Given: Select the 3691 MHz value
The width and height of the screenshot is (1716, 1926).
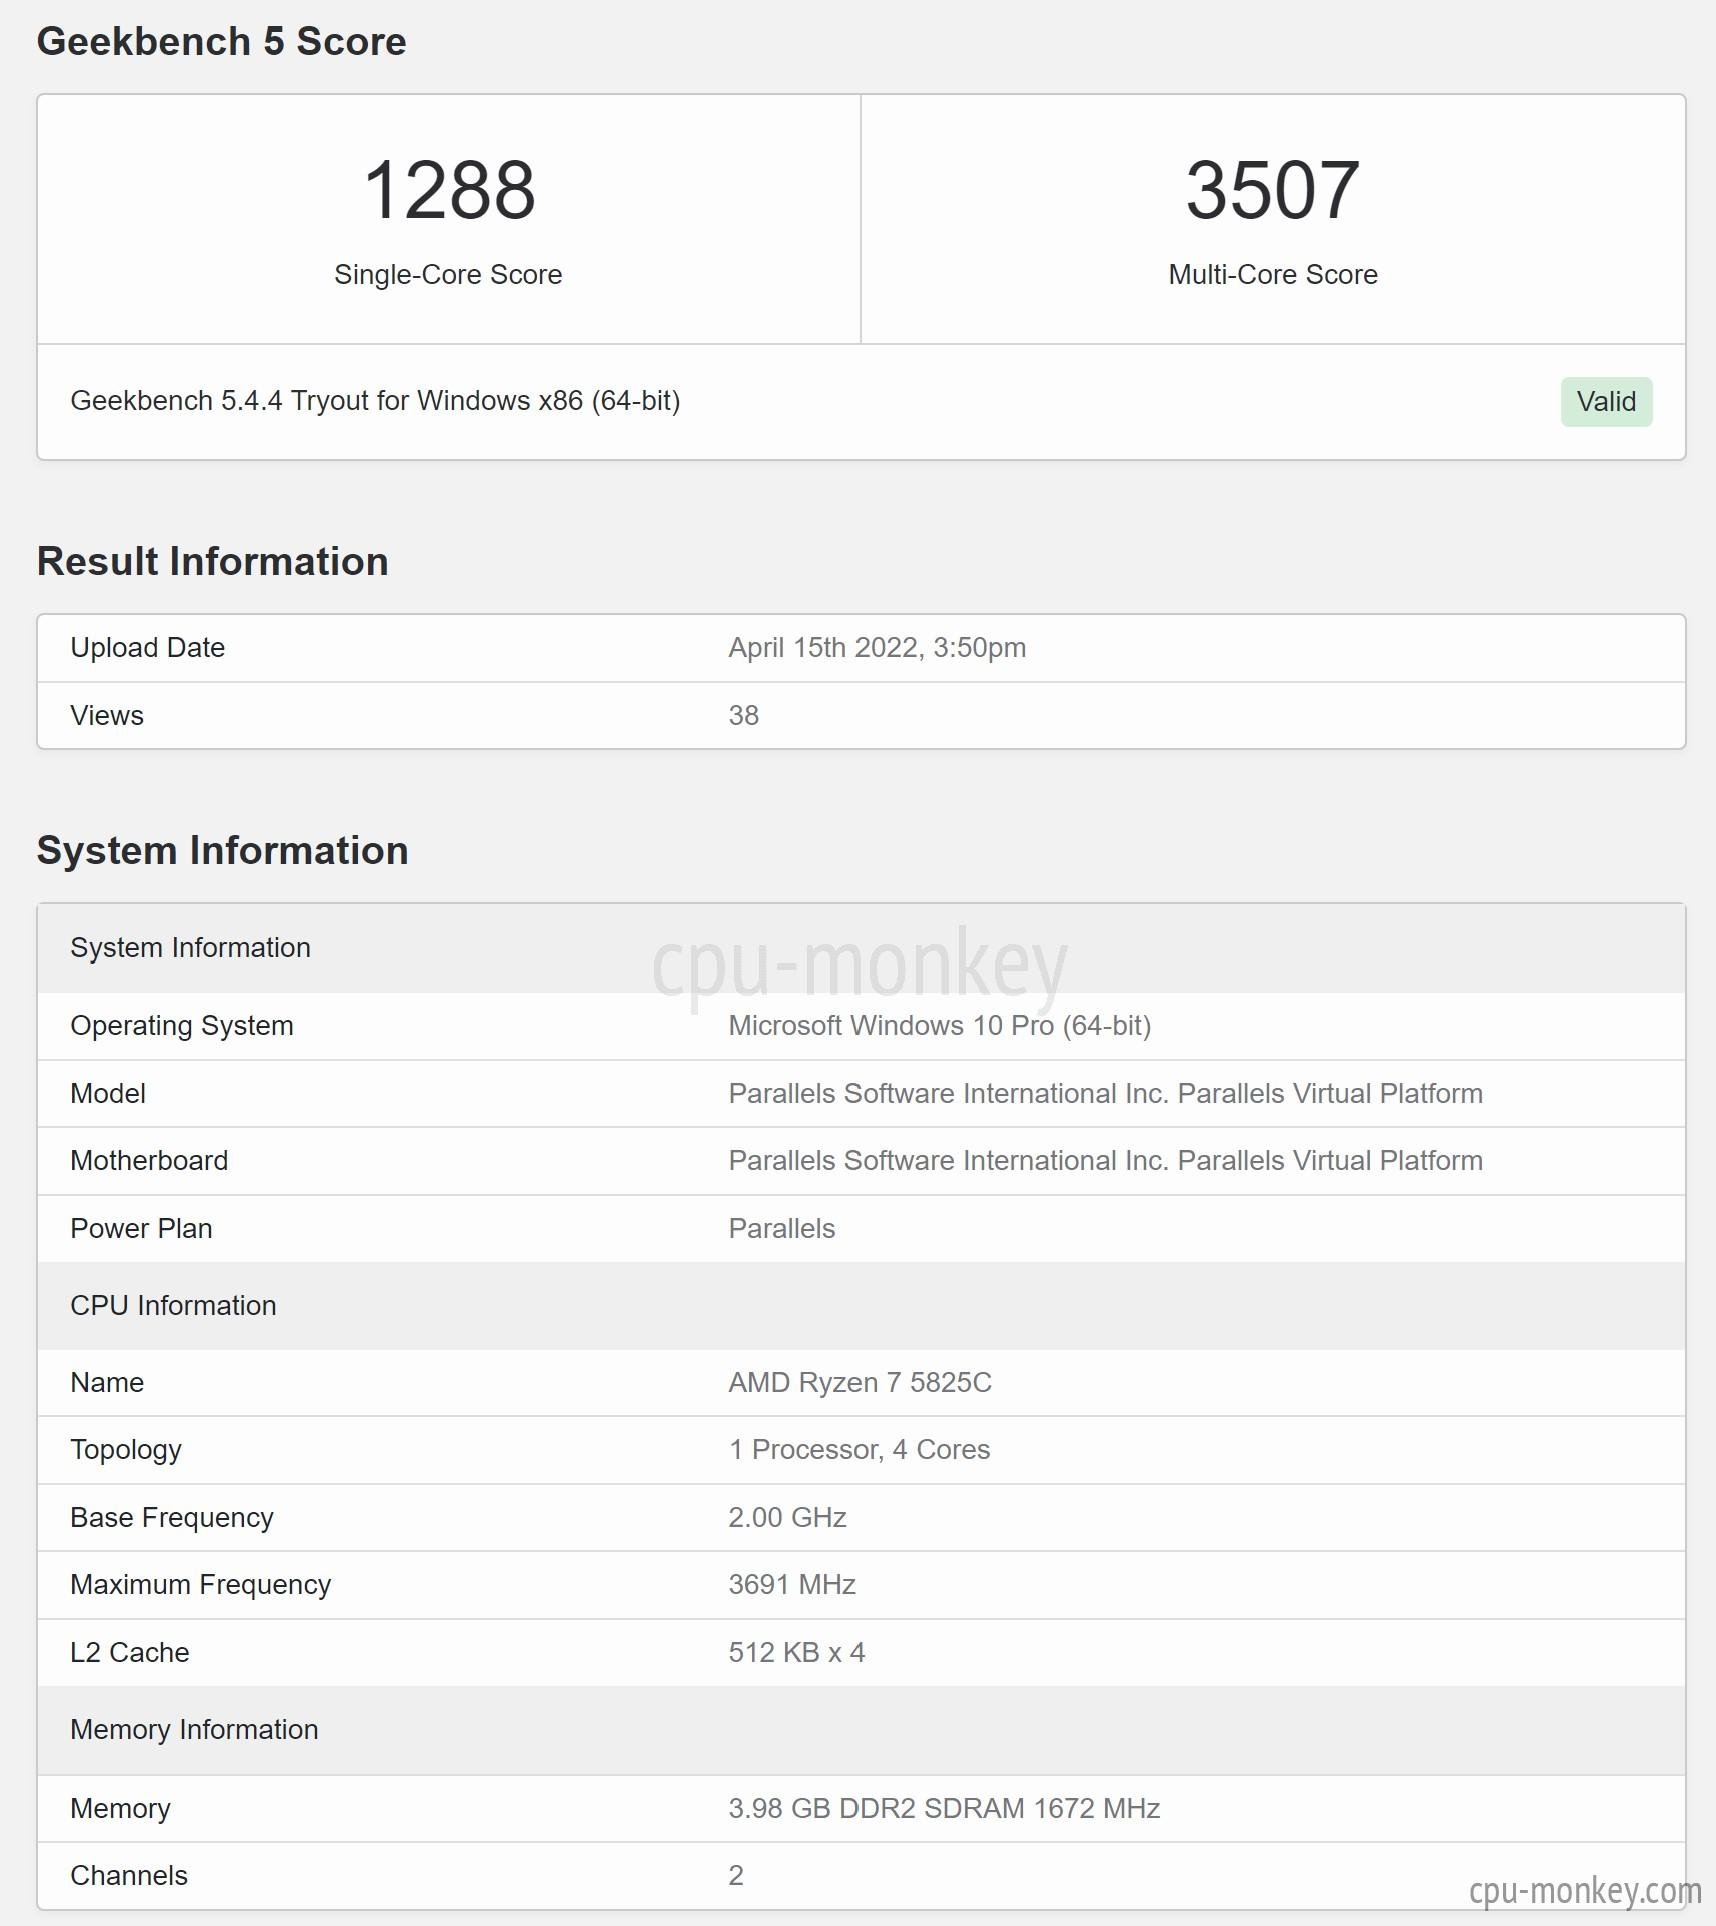Looking at the screenshot, I should [792, 1585].
